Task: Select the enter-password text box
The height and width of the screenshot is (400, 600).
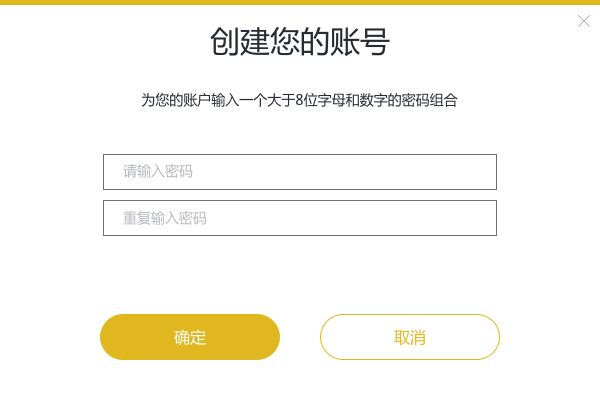Action: point(300,172)
